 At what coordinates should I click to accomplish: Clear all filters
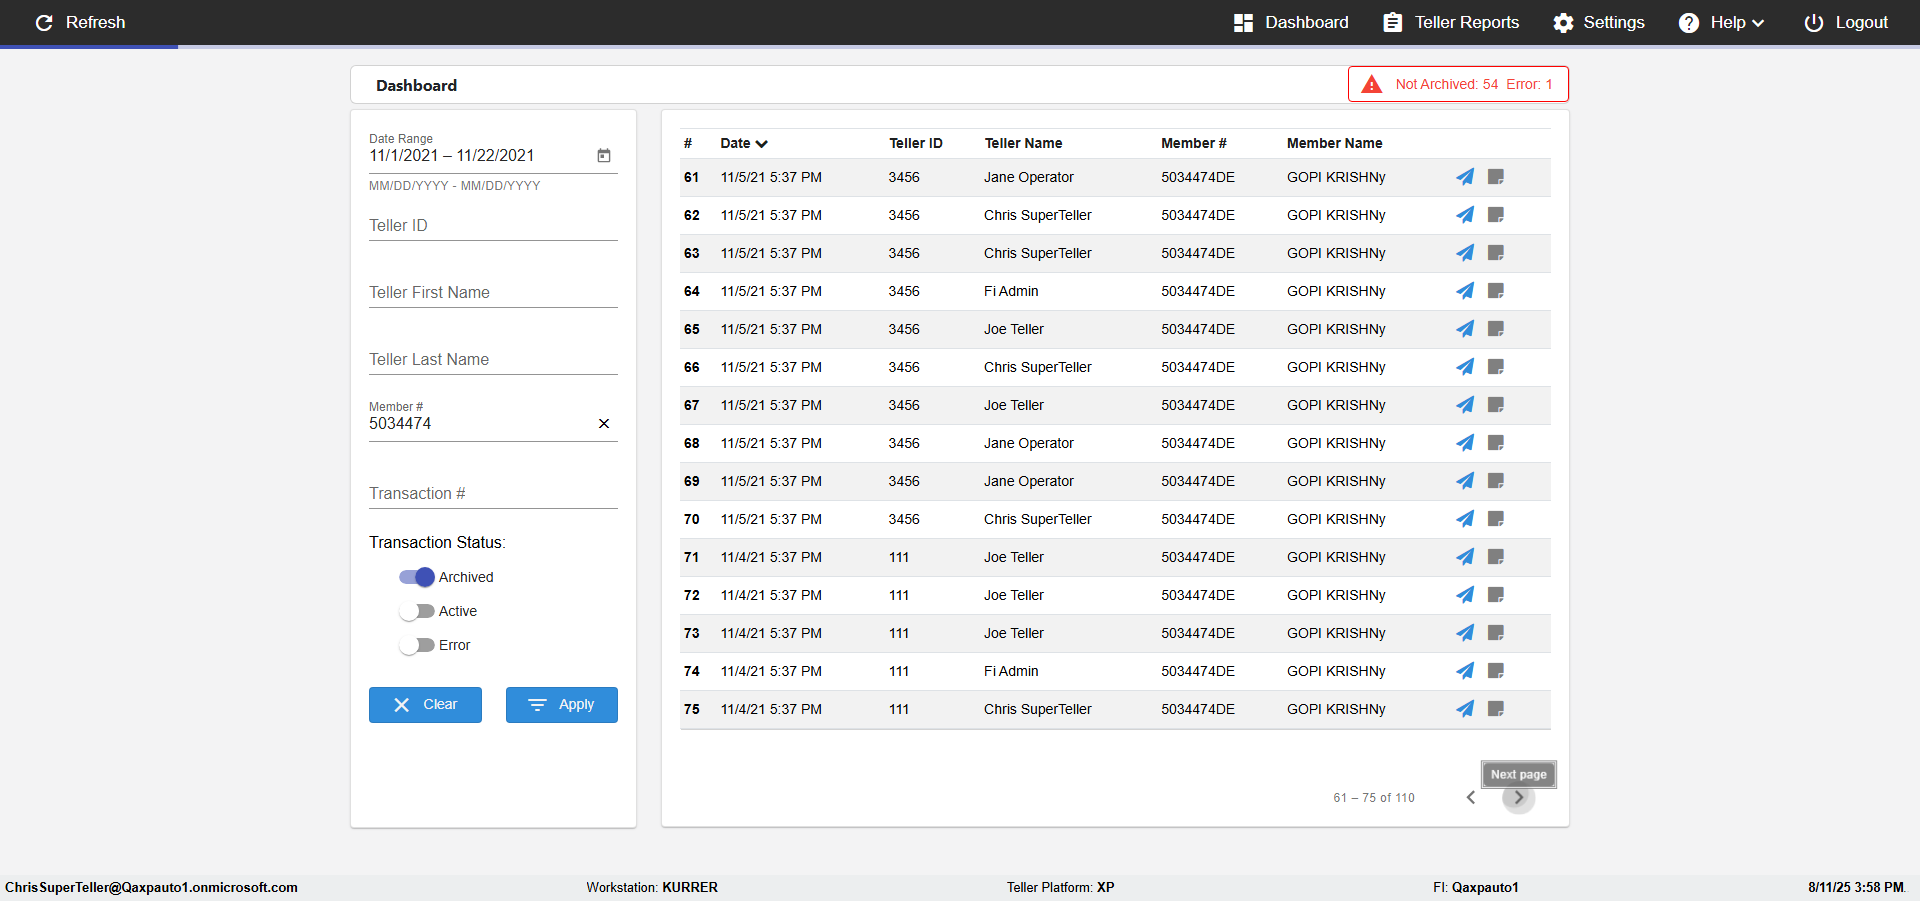(x=425, y=704)
